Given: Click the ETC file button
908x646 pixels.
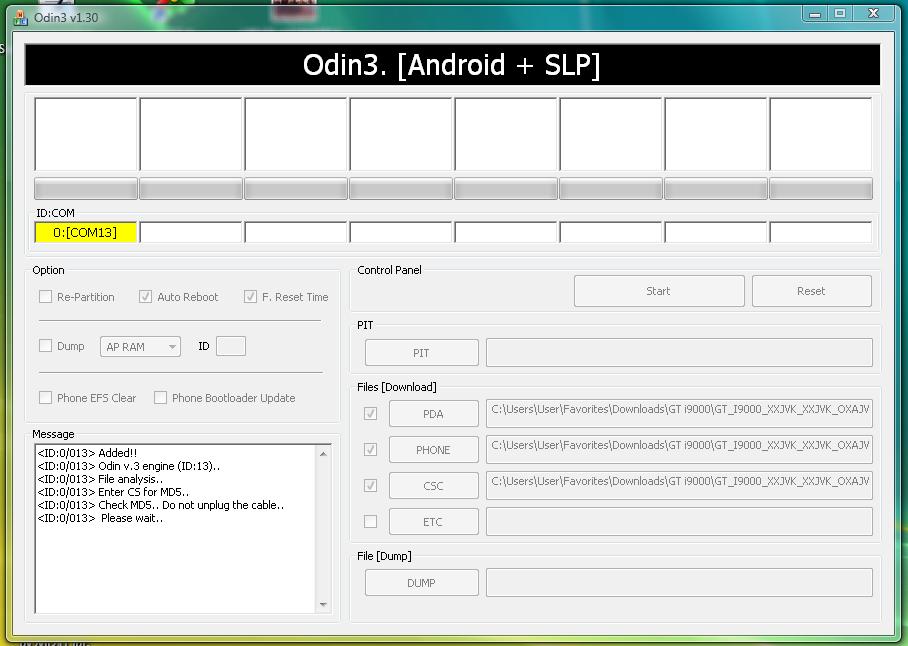Looking at the screenshot, I should 434,522.
